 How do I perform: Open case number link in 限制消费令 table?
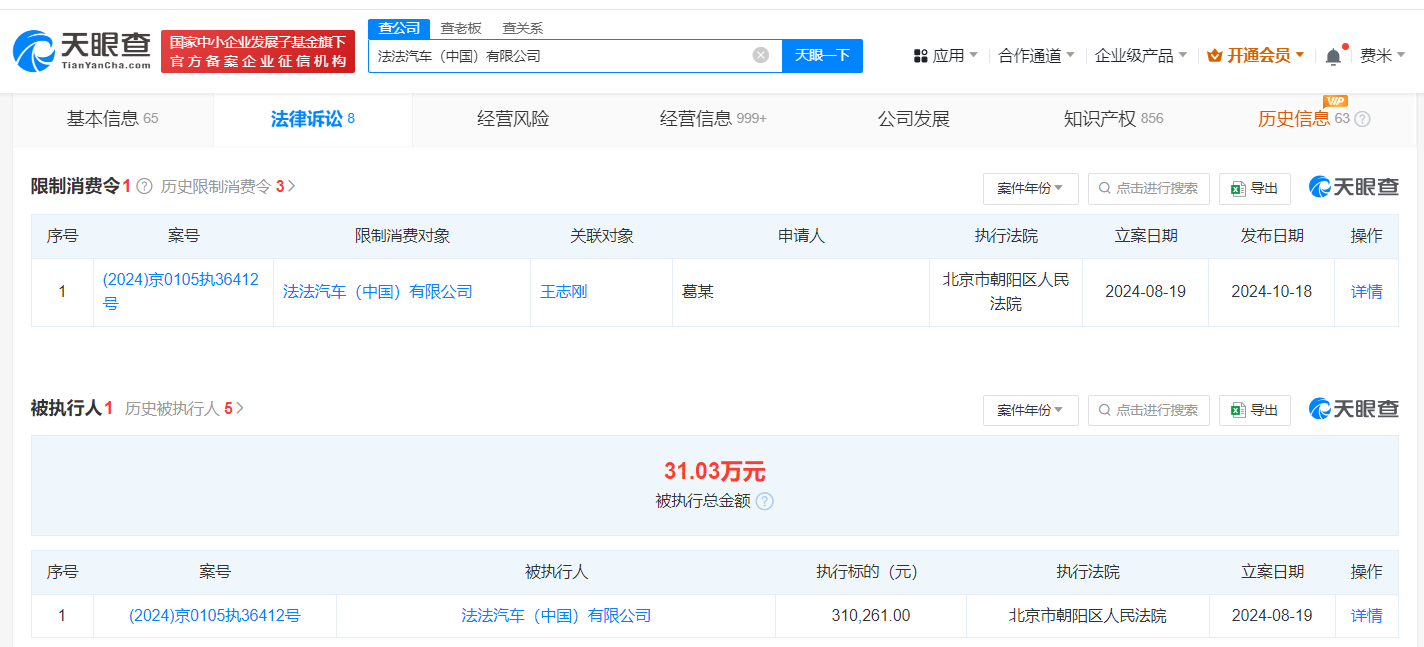tap(181, 292)
